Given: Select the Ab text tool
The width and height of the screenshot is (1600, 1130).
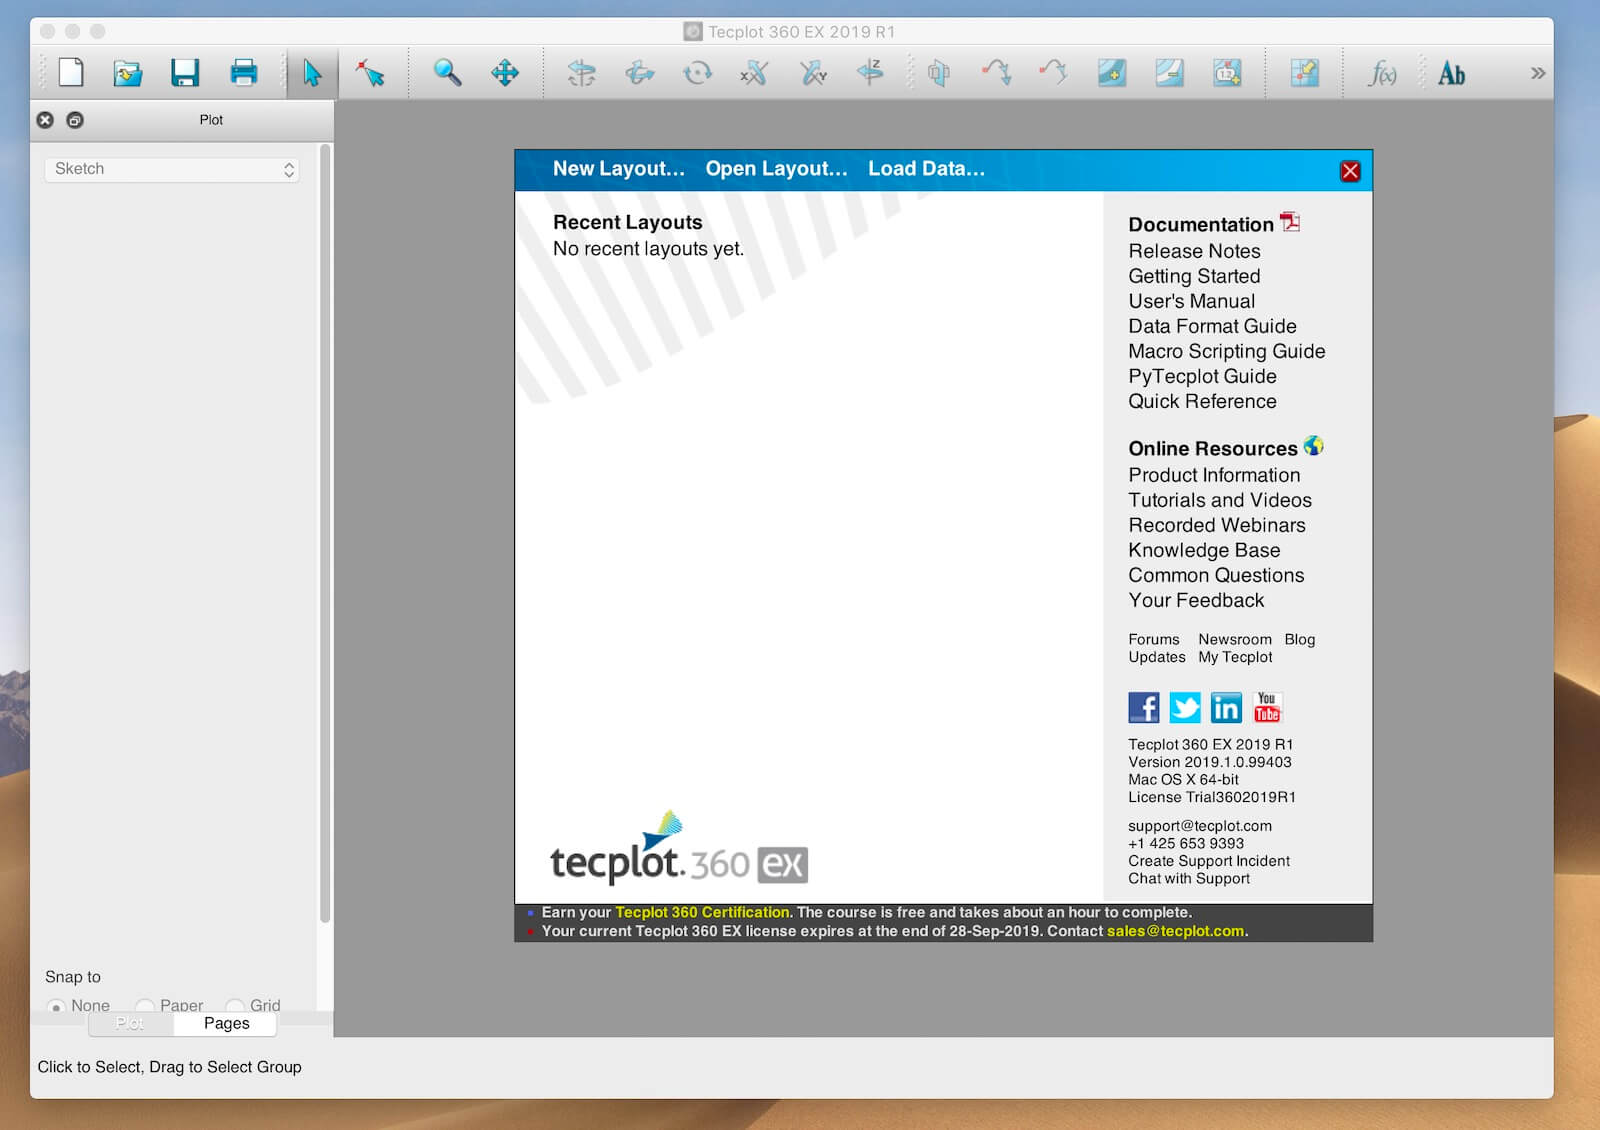Looking at the screenshot, I should click(1451, 73).
